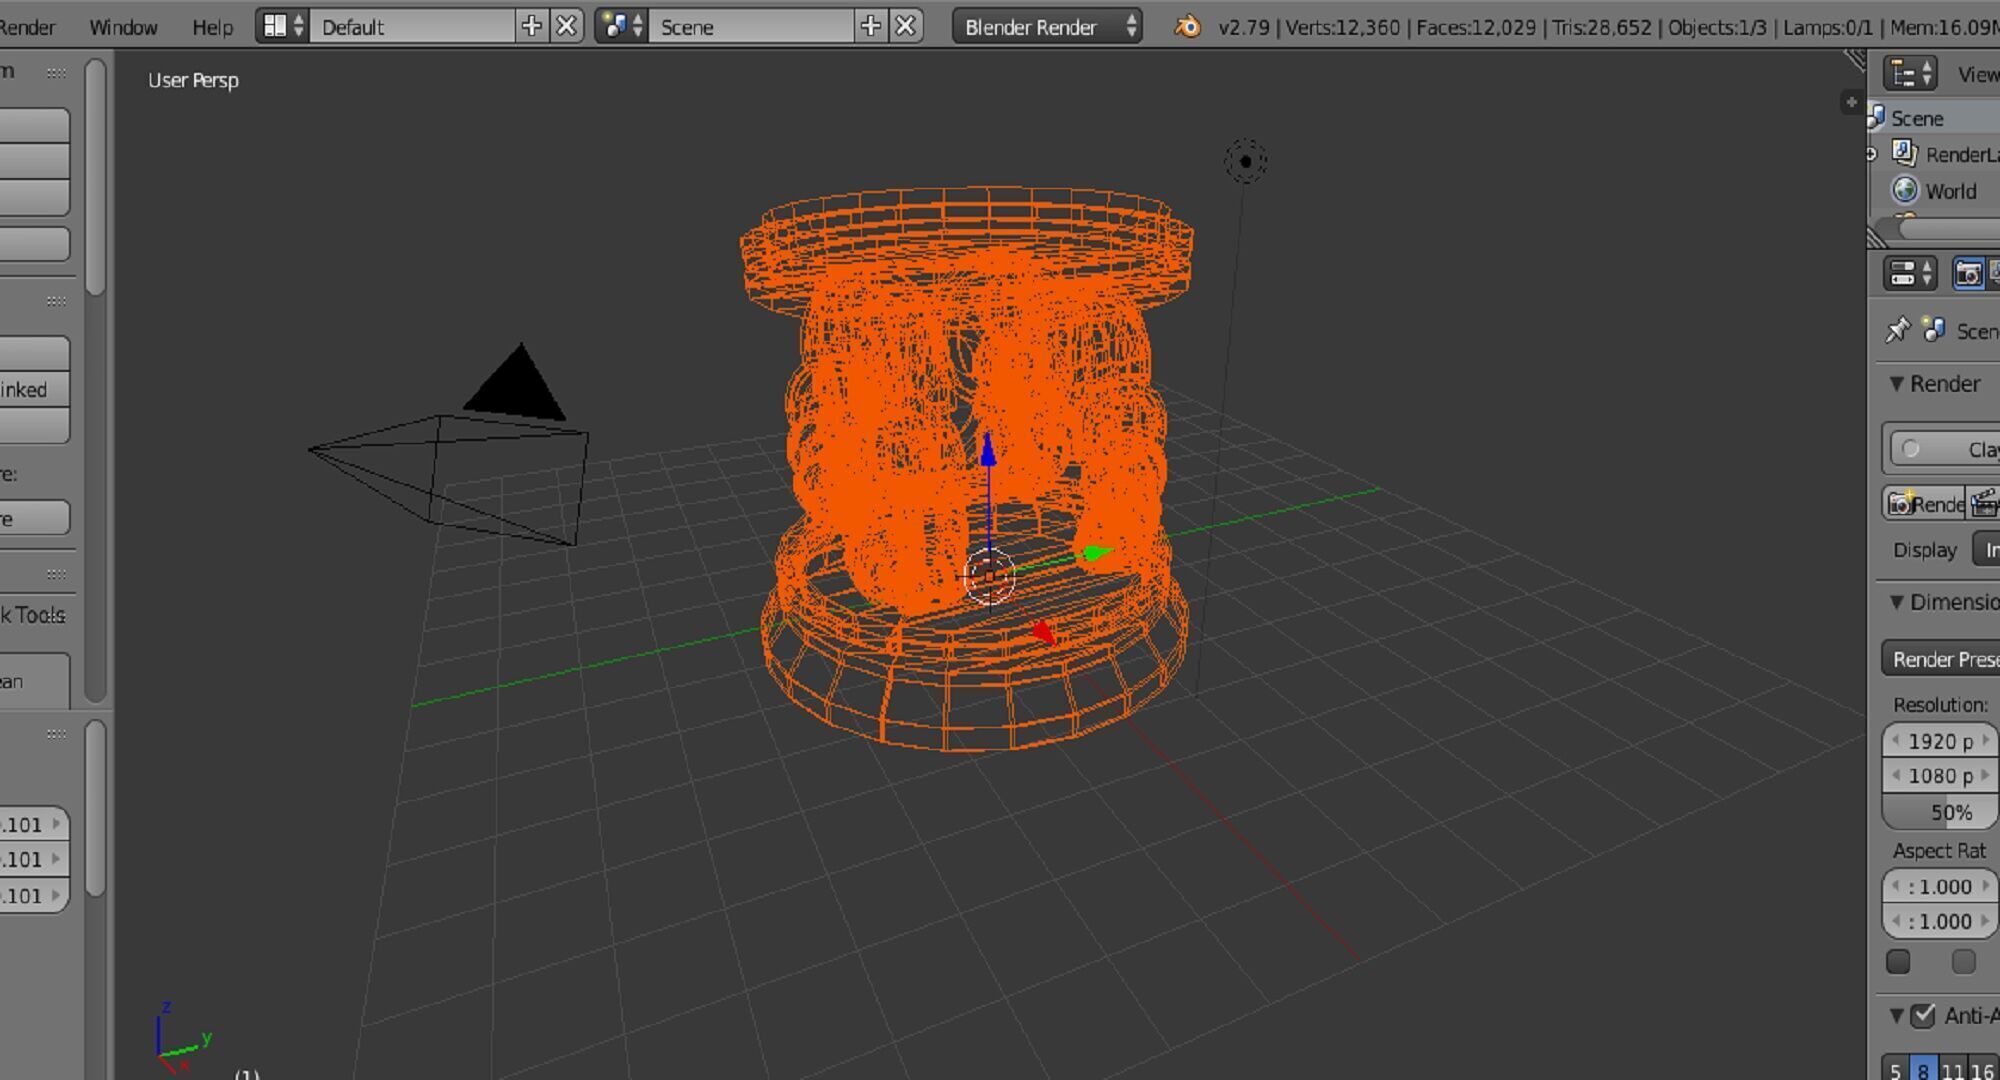Expand the RenderLayers tree item
The image size is (2000, 1080).
(1871, 153)
